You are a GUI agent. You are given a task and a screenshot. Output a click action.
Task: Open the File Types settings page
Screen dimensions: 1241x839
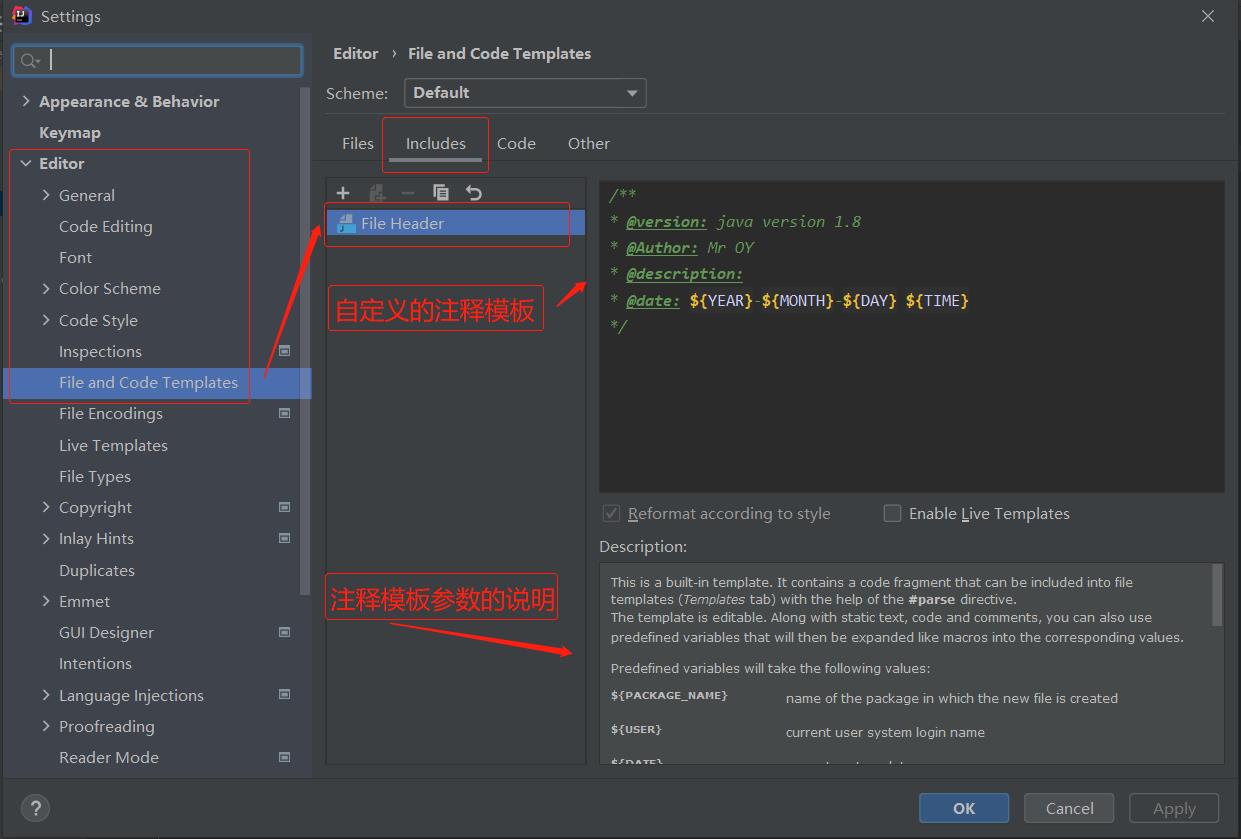coord(95,476)
